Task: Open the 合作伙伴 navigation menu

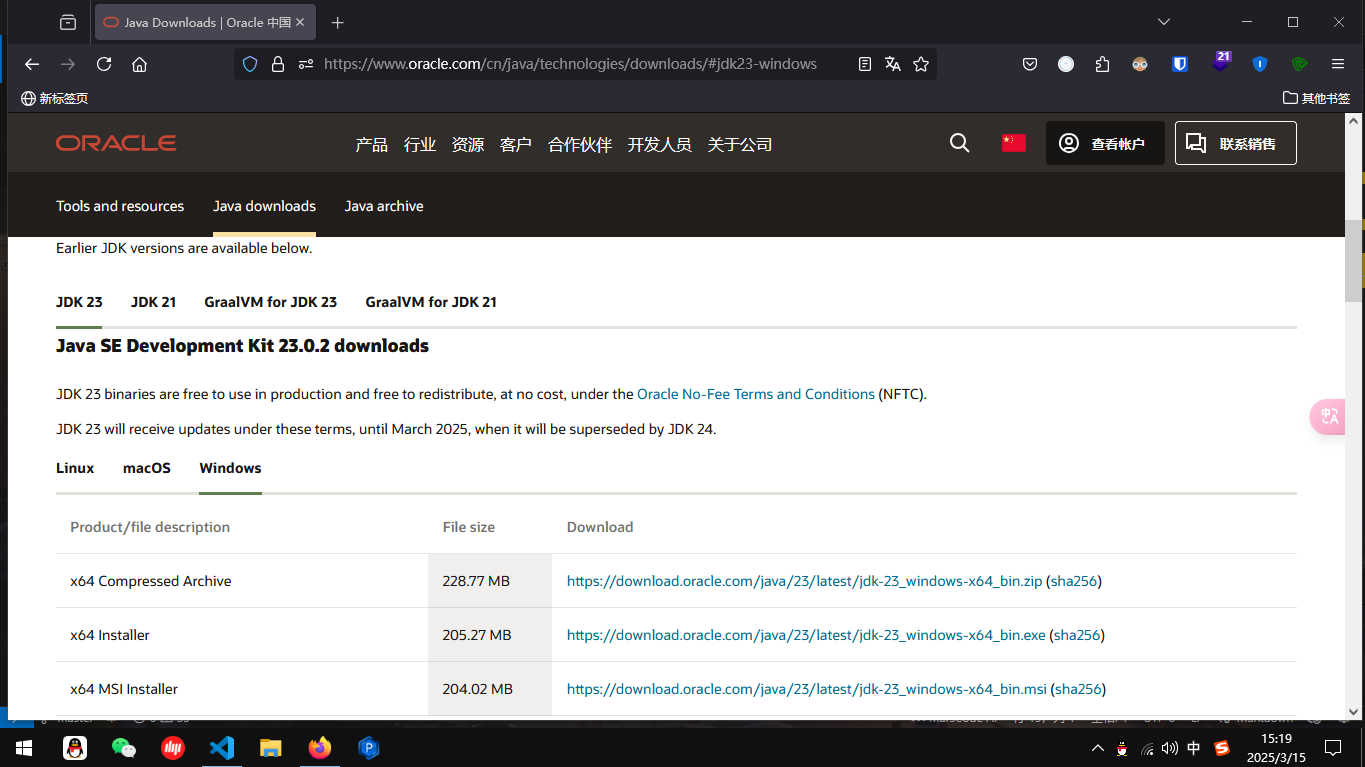Action: [x=580, y=144]
